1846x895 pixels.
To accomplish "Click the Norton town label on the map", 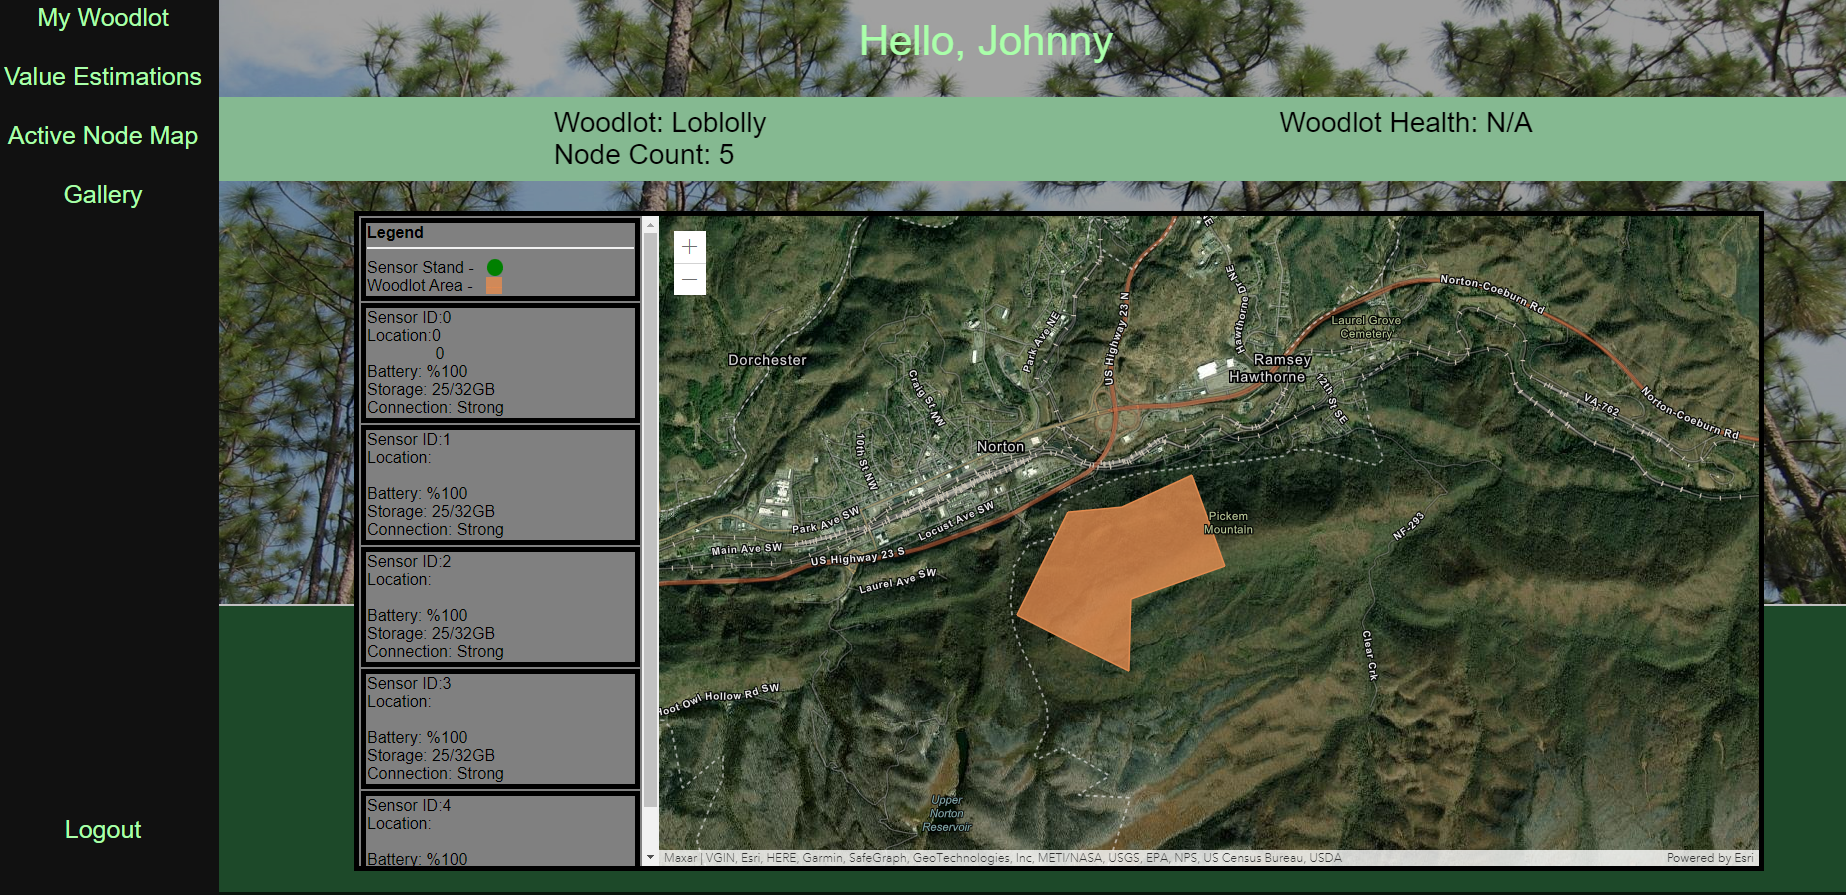I will pyautogui.click(x=1000, y=447).
